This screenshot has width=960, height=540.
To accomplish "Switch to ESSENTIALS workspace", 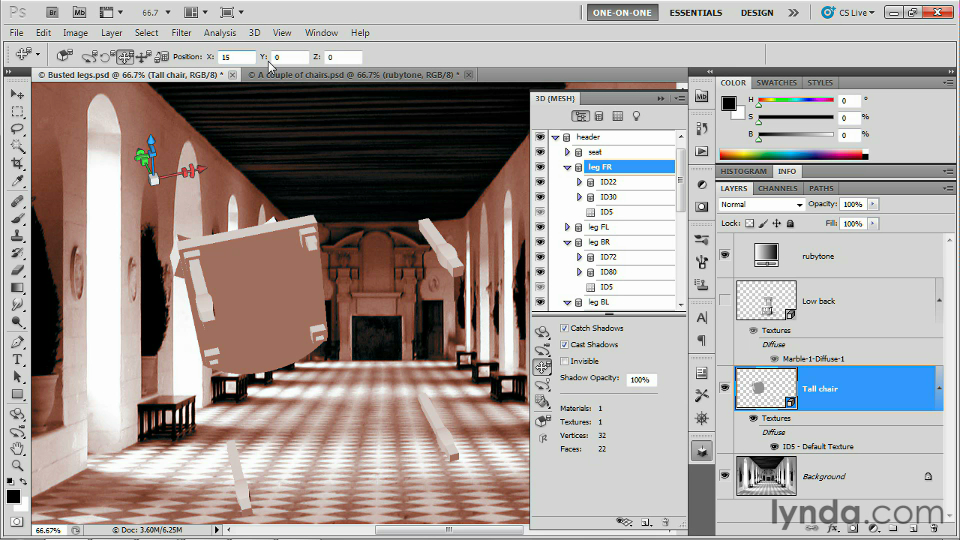I will 696,13.
